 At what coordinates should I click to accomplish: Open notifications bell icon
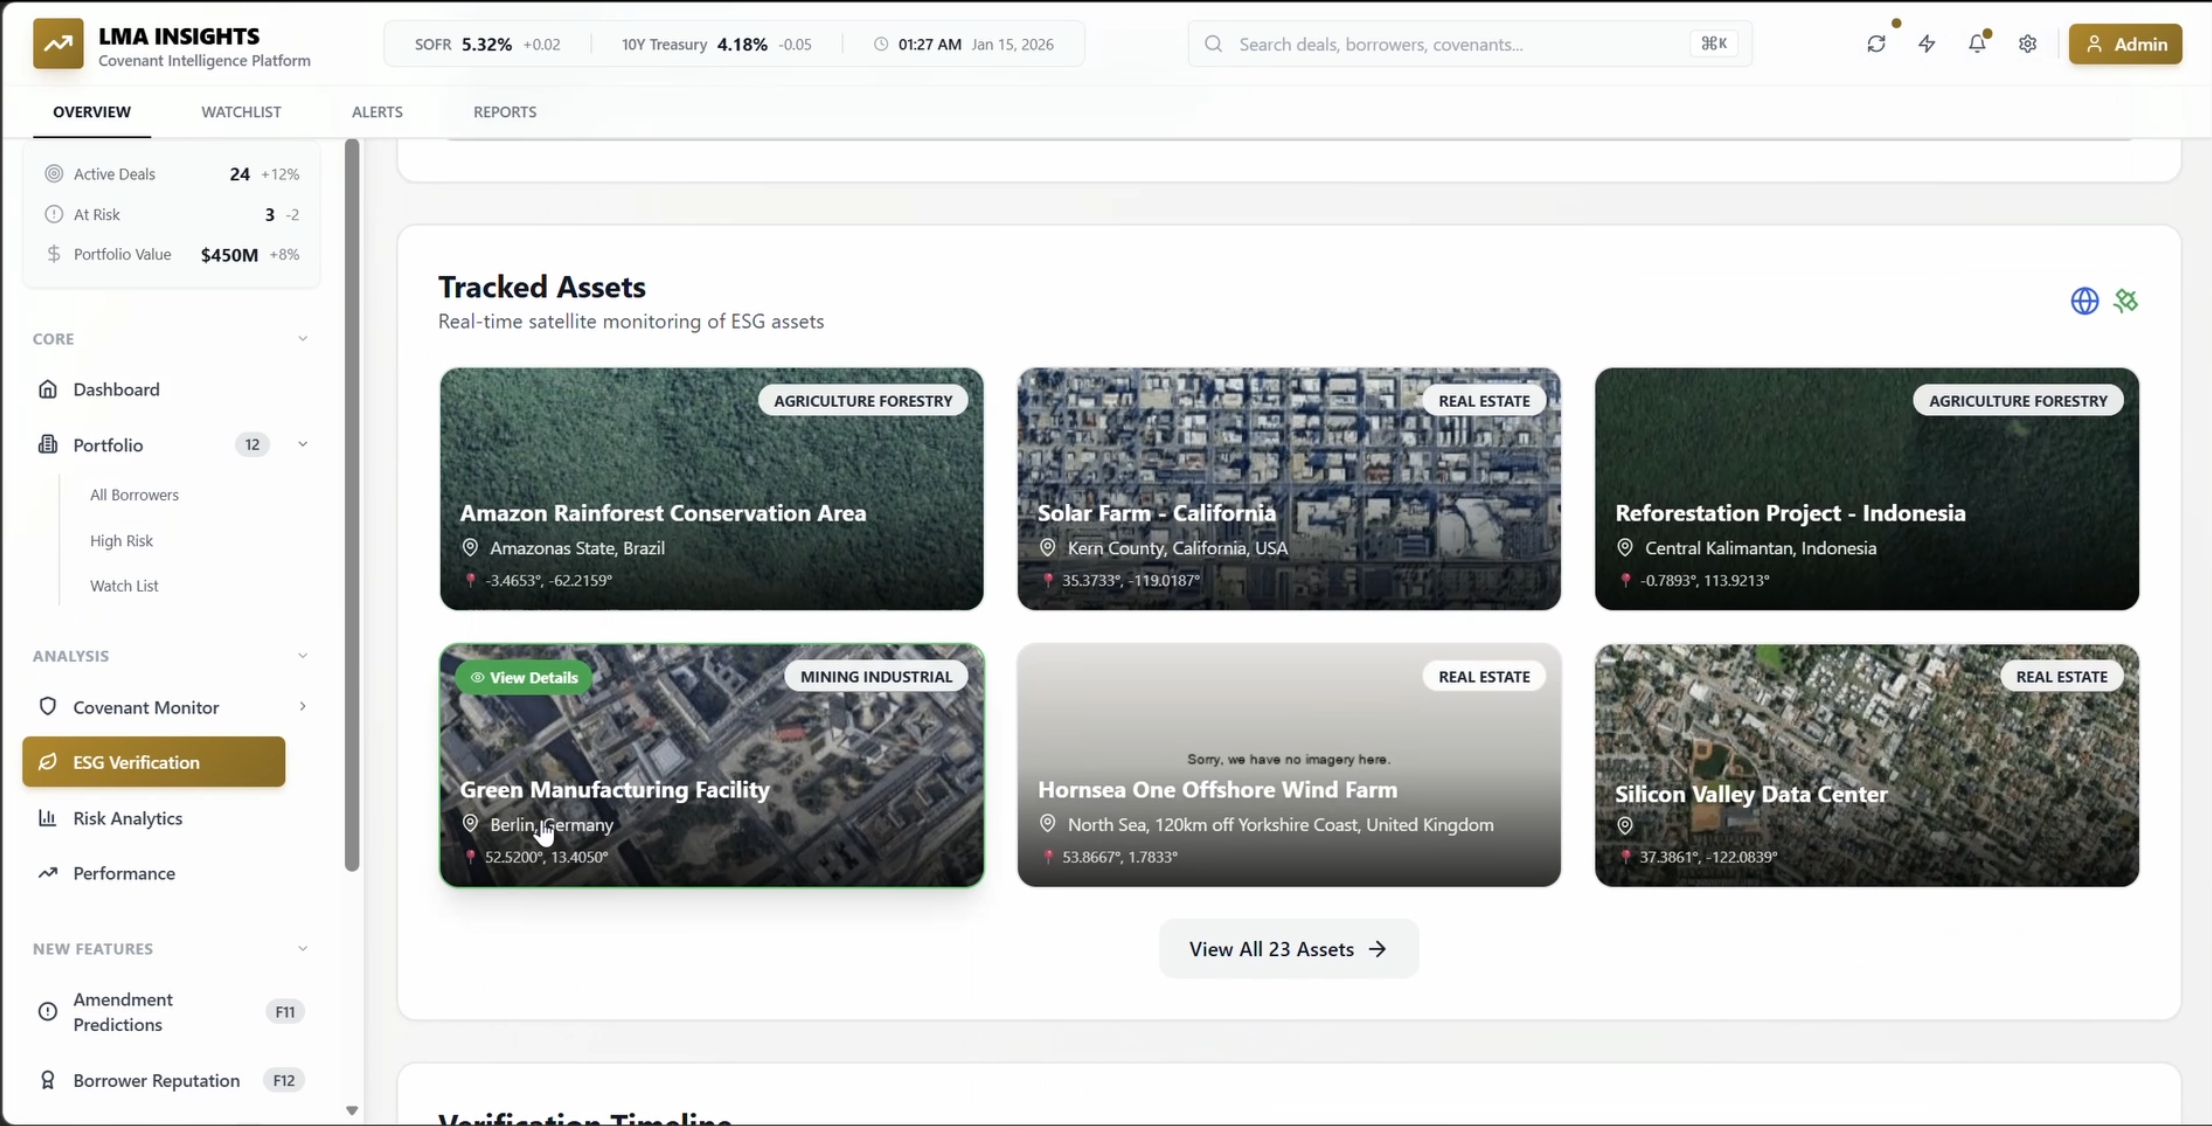pos(1977,44)
